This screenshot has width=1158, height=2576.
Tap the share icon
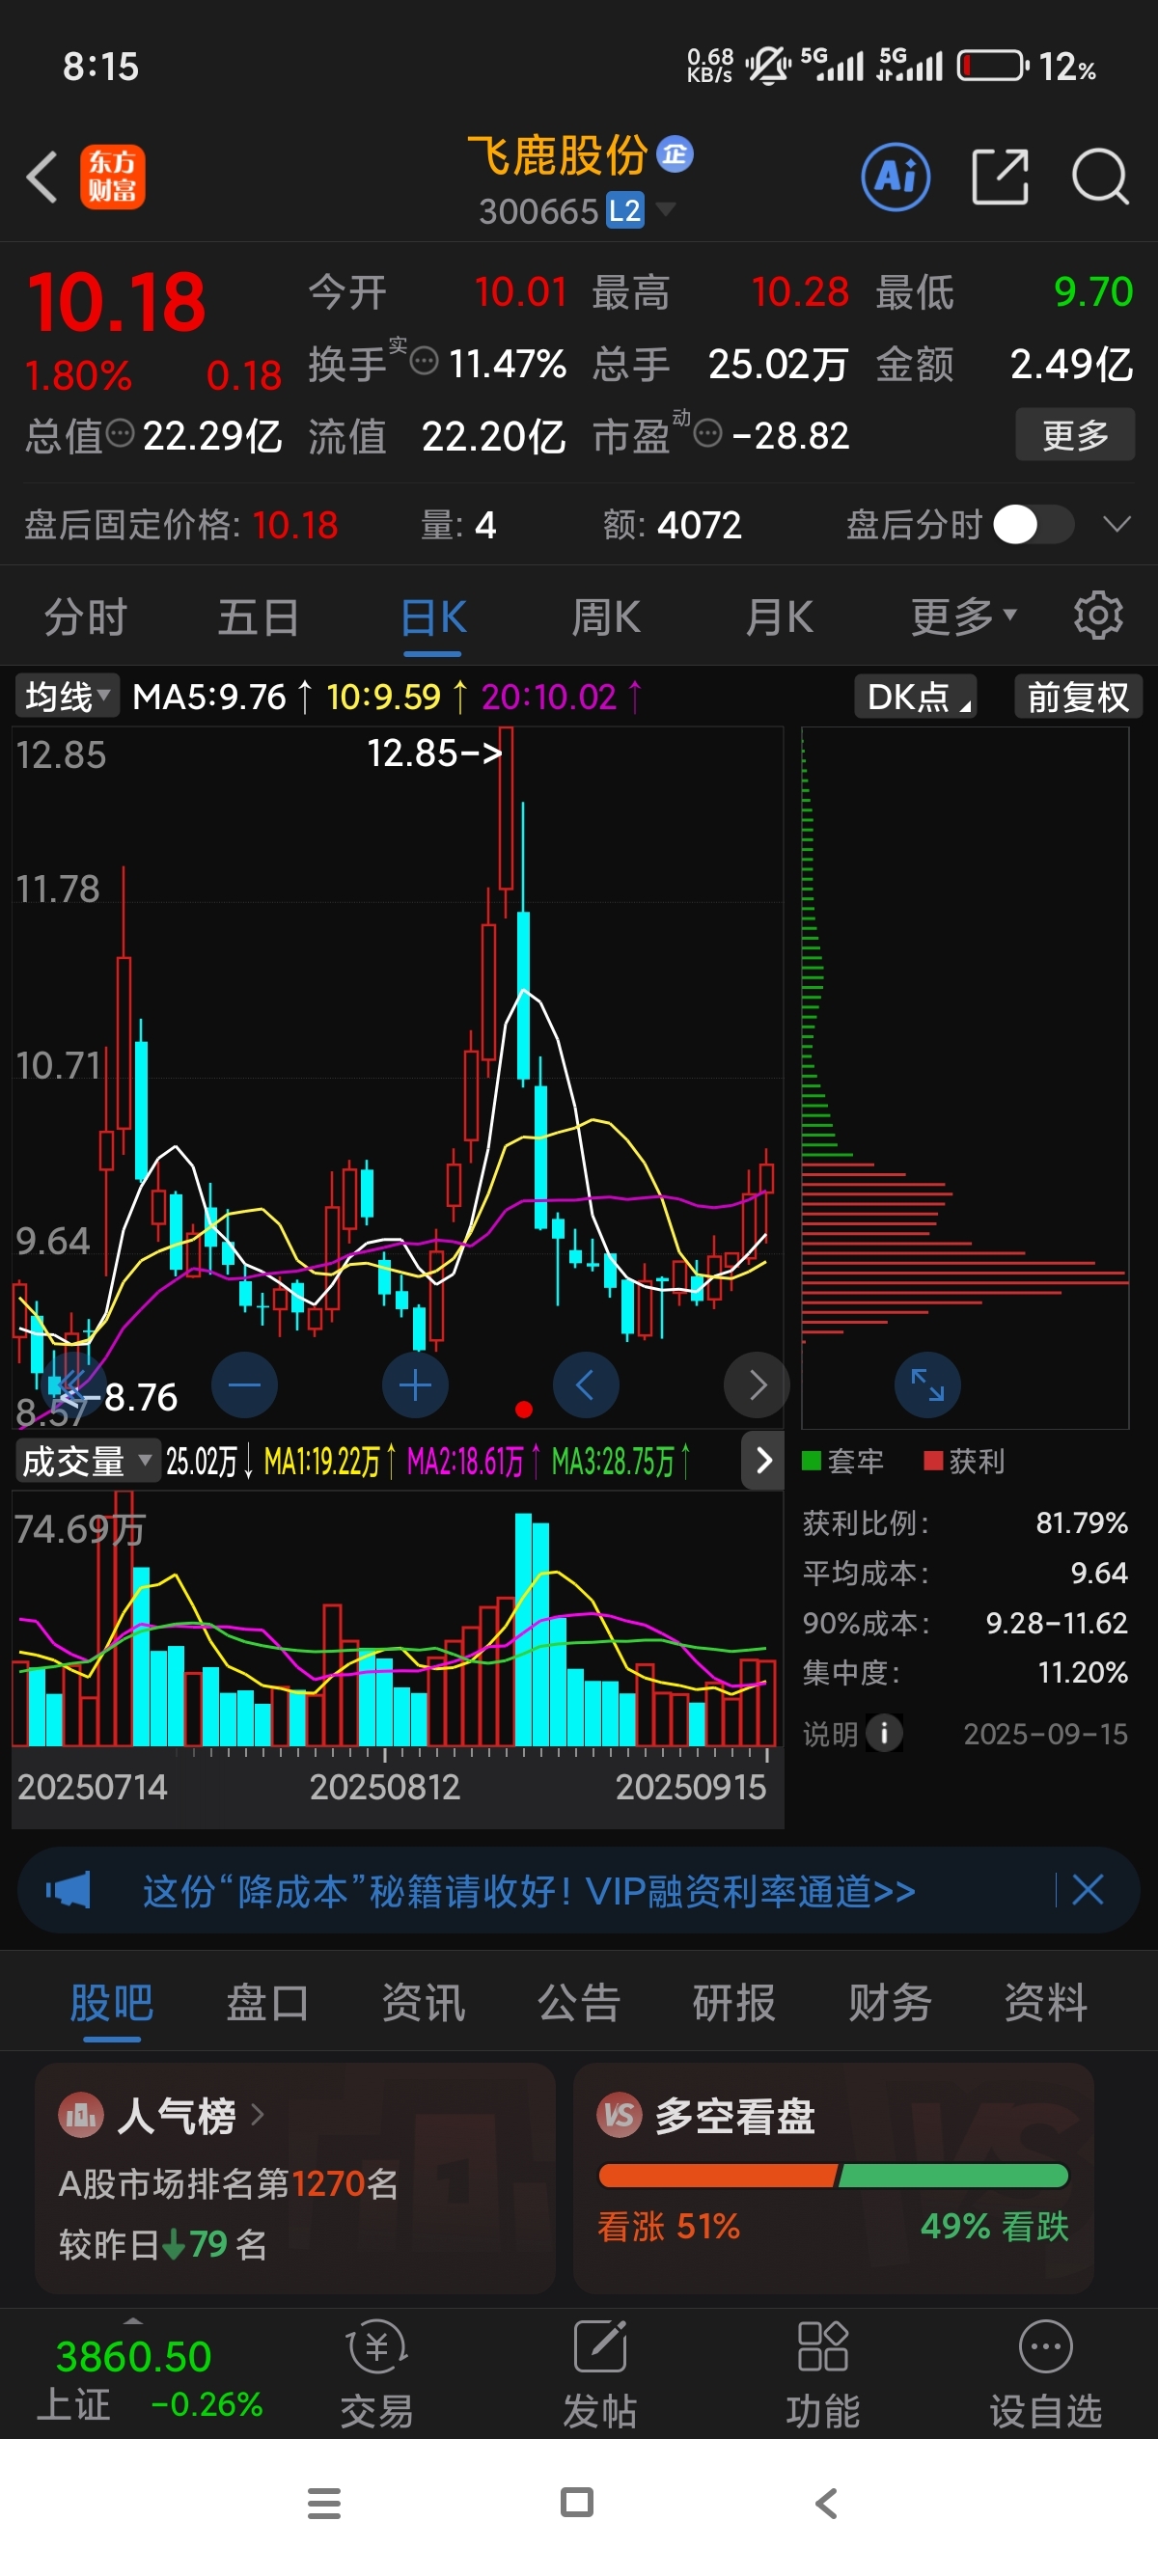[1000, 177]
